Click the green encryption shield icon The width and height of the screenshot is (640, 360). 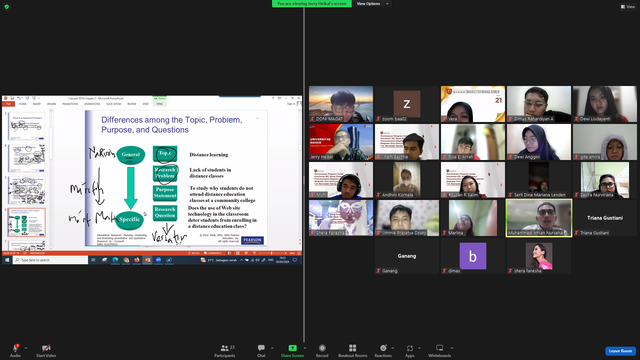(7, 7)
